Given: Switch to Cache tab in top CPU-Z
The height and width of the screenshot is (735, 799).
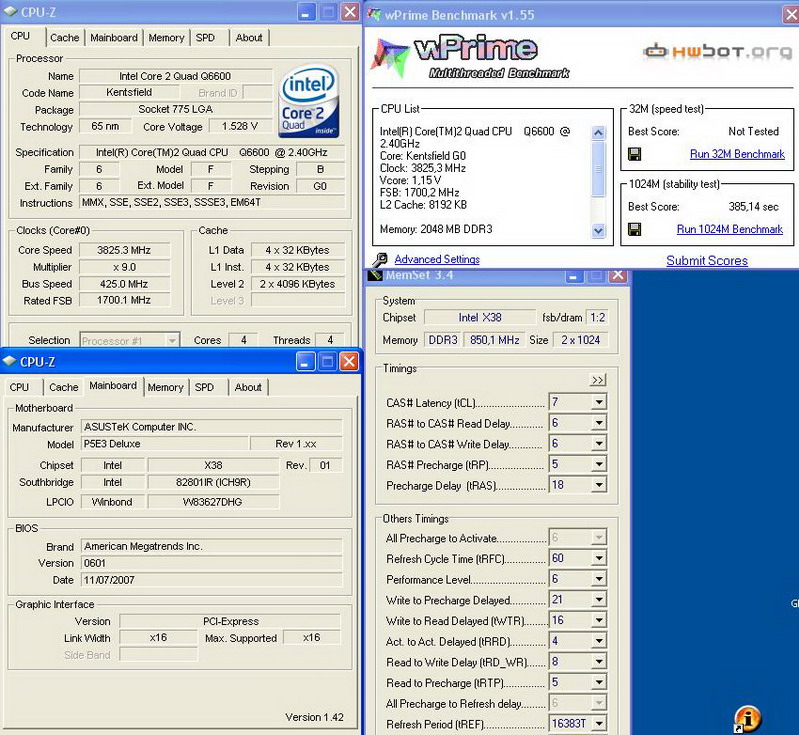Looking at the screenshot, I should [x=64, y=38].
